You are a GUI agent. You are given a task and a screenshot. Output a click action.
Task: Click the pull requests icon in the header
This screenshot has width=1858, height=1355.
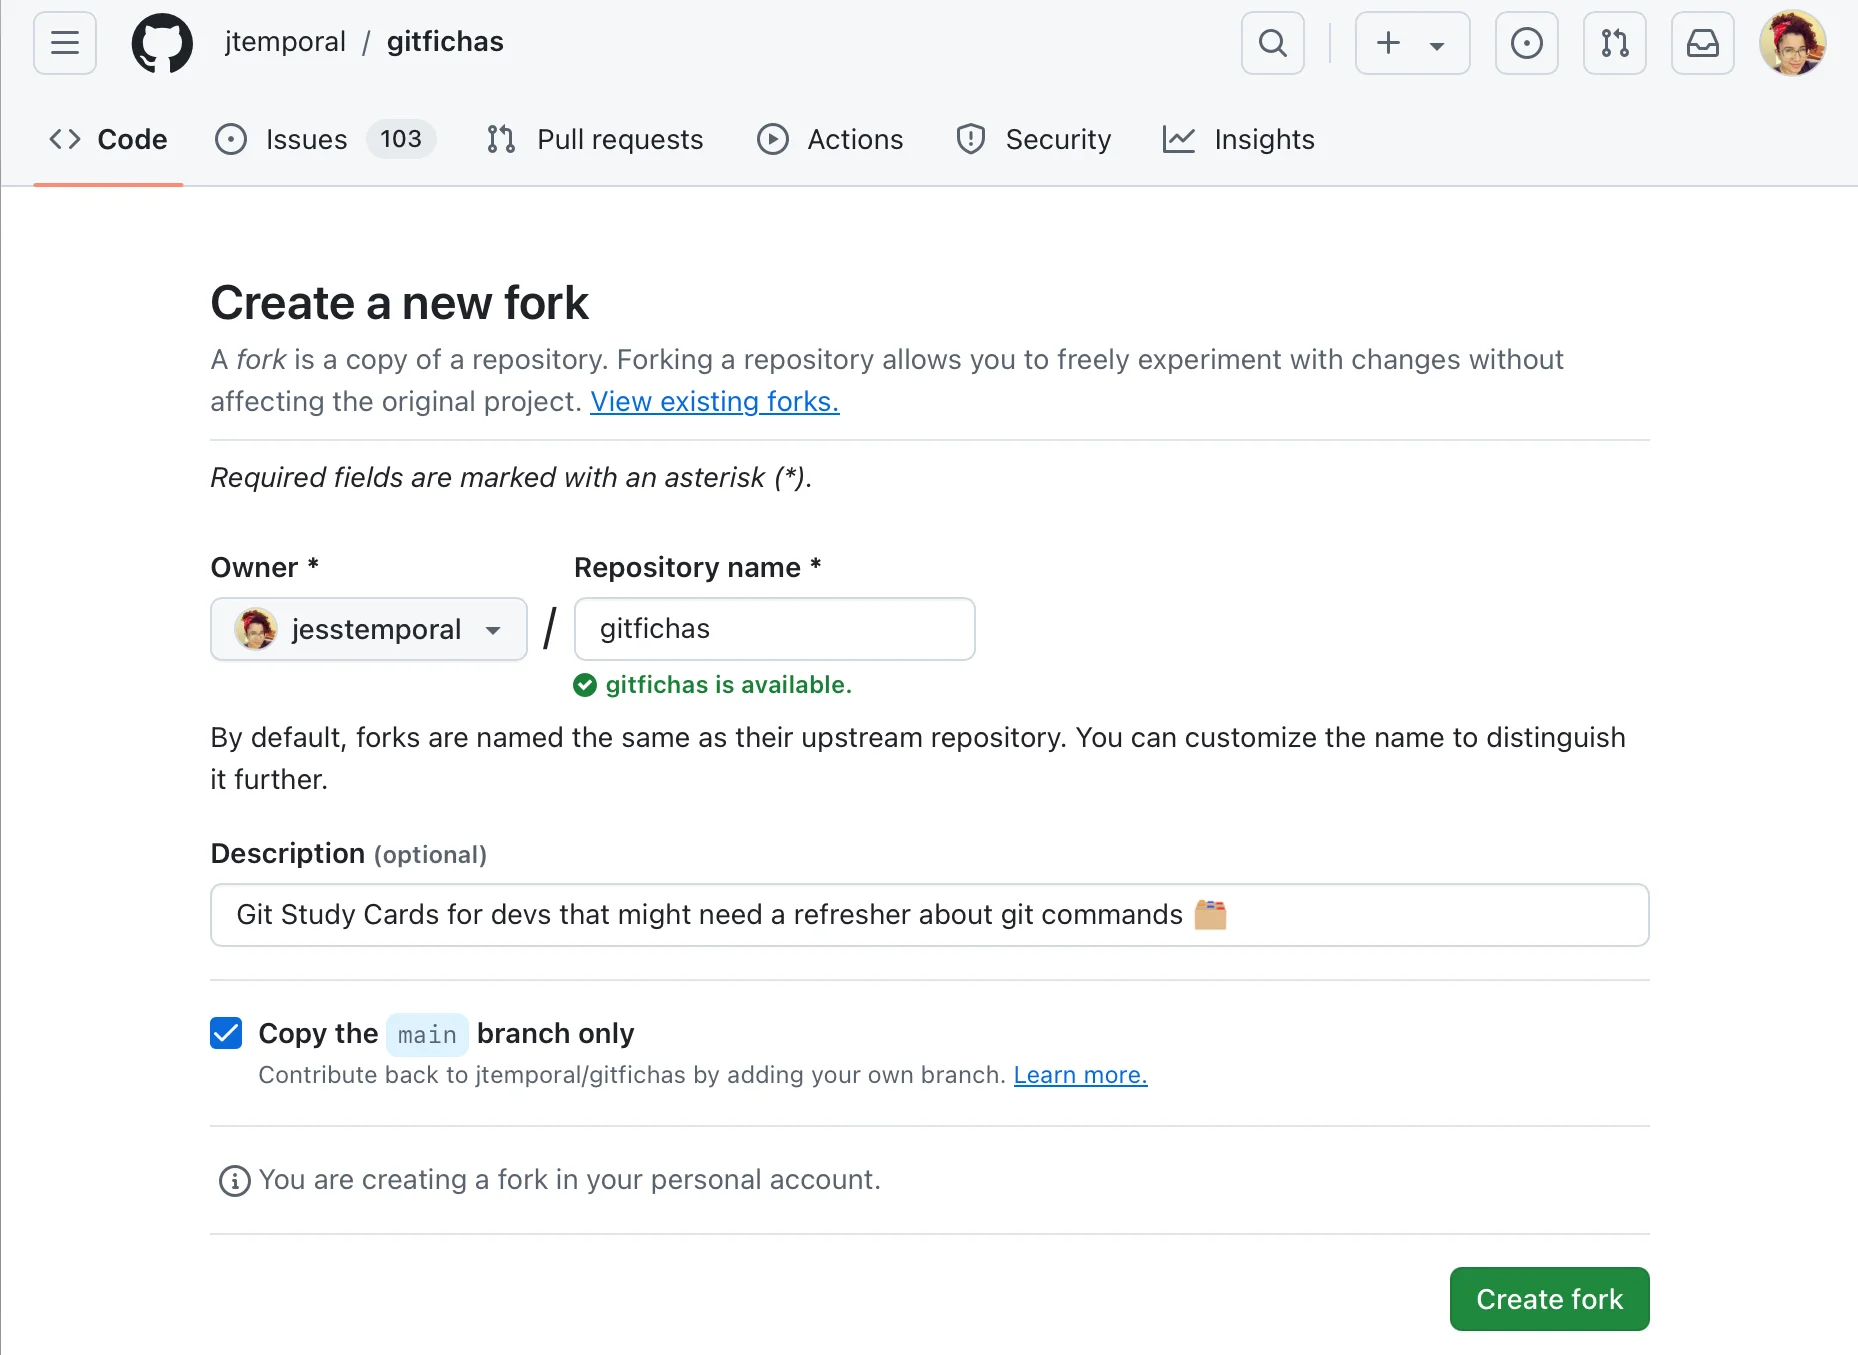1613,43
